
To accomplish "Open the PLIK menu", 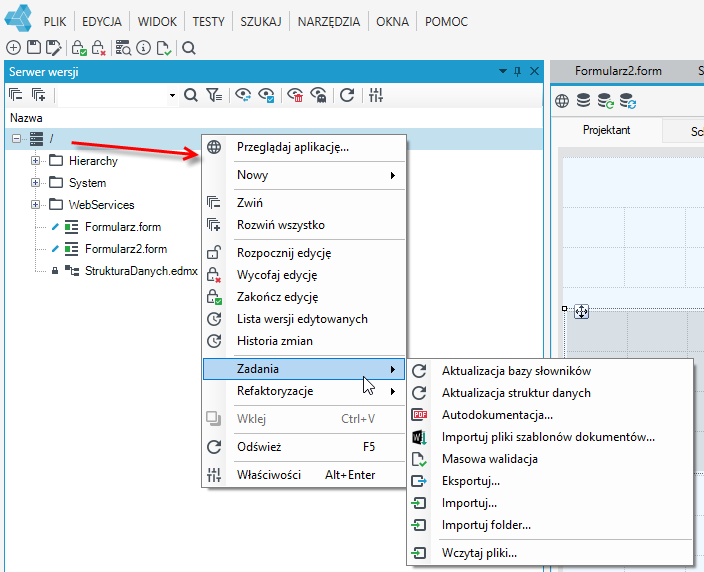I will pos(55,22).
